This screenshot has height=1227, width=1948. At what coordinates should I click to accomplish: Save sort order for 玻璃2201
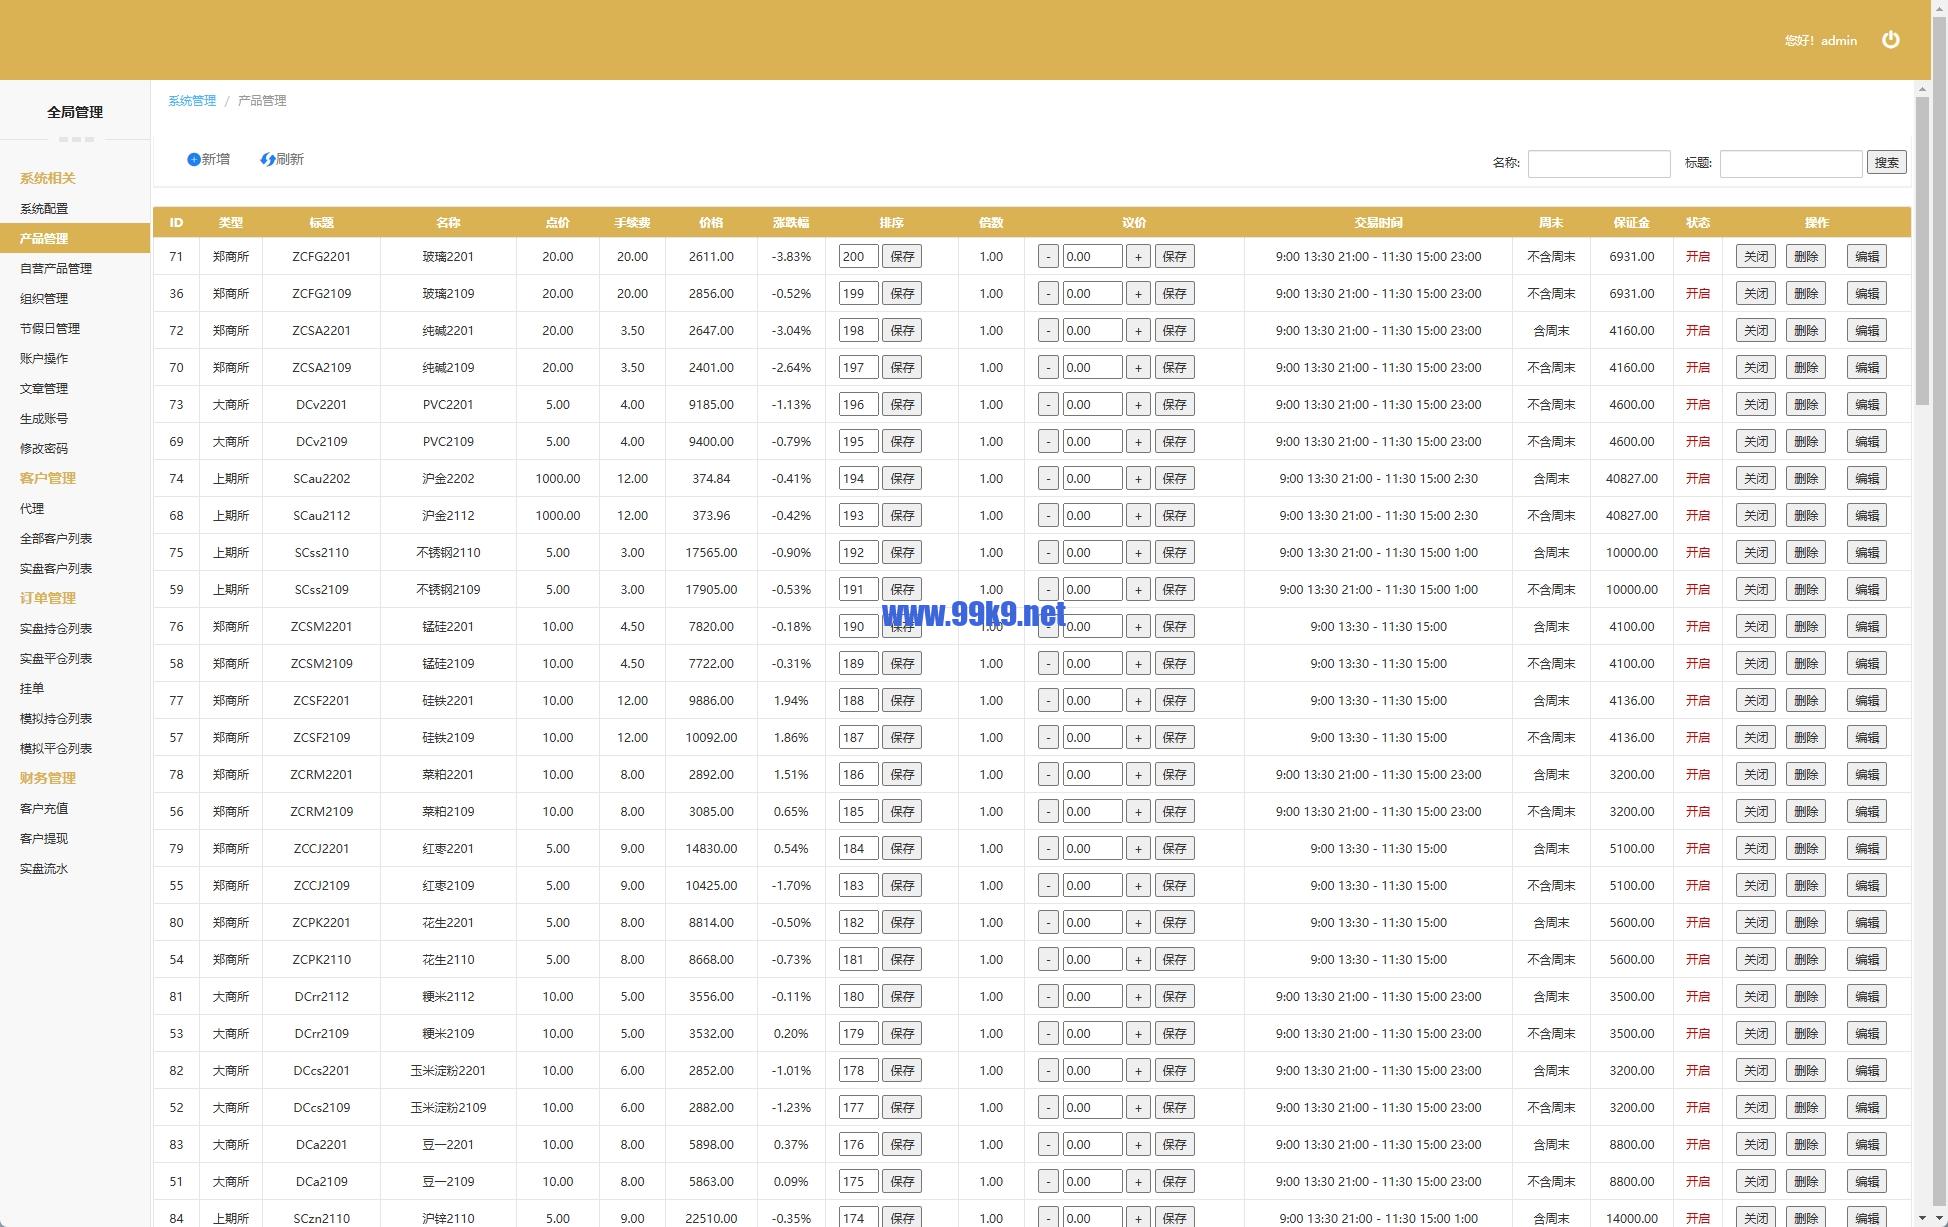pyautogui.click(x=902, y=256)
